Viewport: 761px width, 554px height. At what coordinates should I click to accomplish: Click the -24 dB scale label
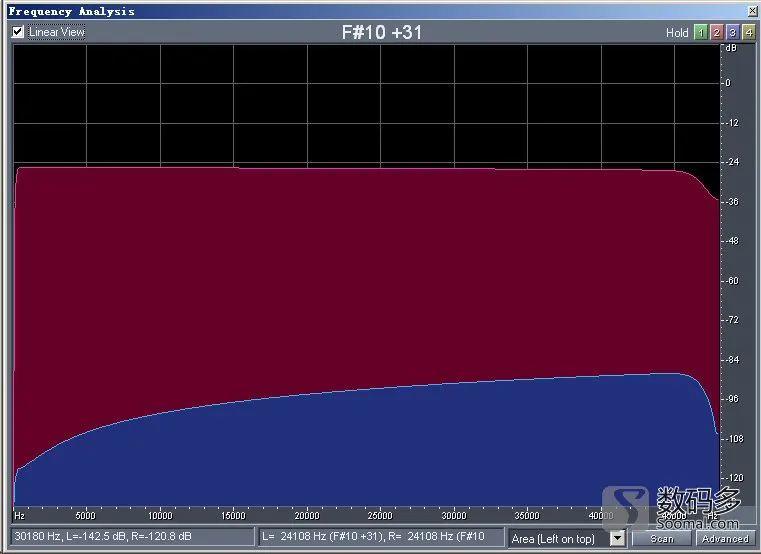(732, 162)
